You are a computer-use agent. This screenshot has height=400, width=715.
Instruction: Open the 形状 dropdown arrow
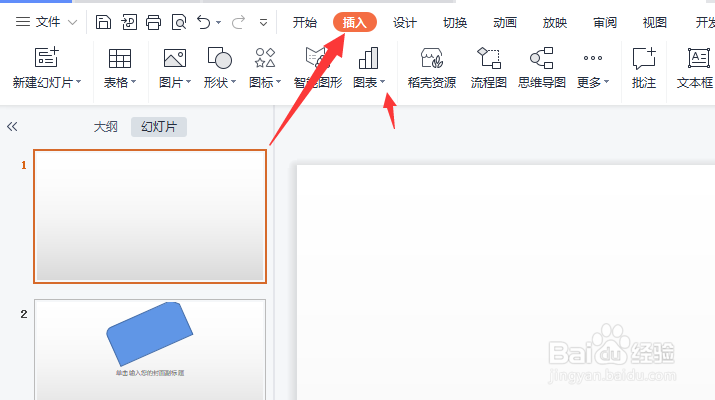[233, 82]
